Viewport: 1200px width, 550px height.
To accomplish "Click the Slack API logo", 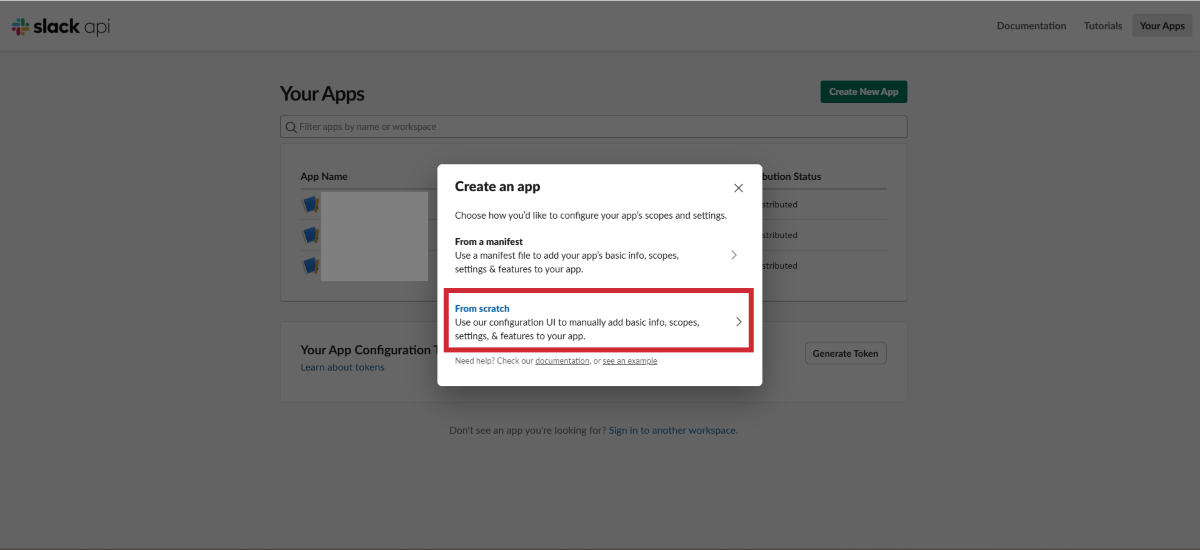I will 61,27.
